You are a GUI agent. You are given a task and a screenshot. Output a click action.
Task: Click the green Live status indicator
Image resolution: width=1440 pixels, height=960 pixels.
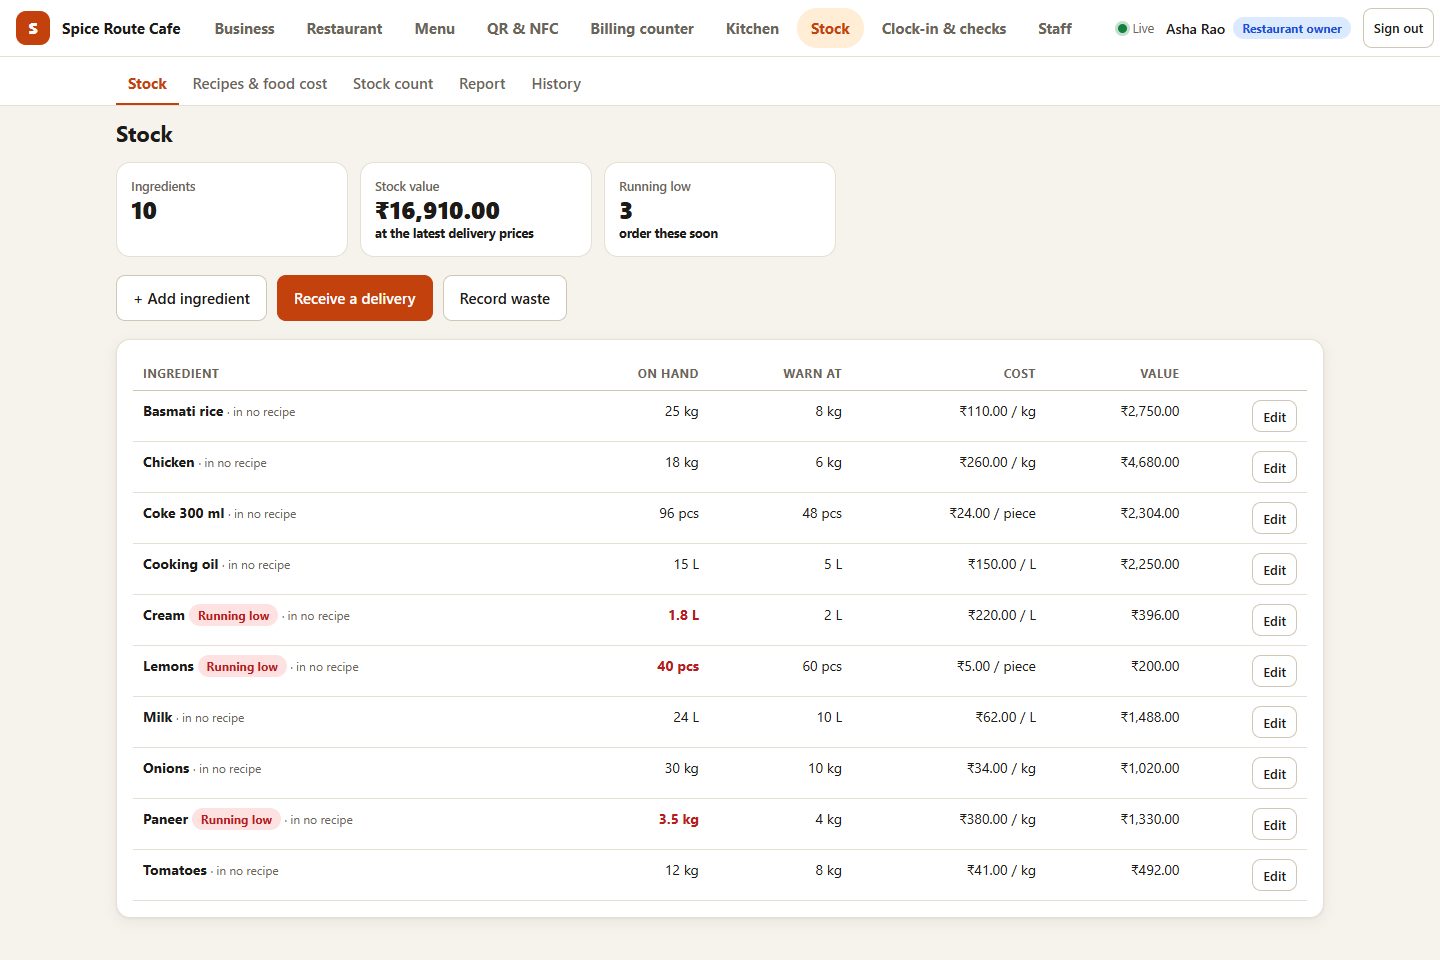coord(1135,29)
